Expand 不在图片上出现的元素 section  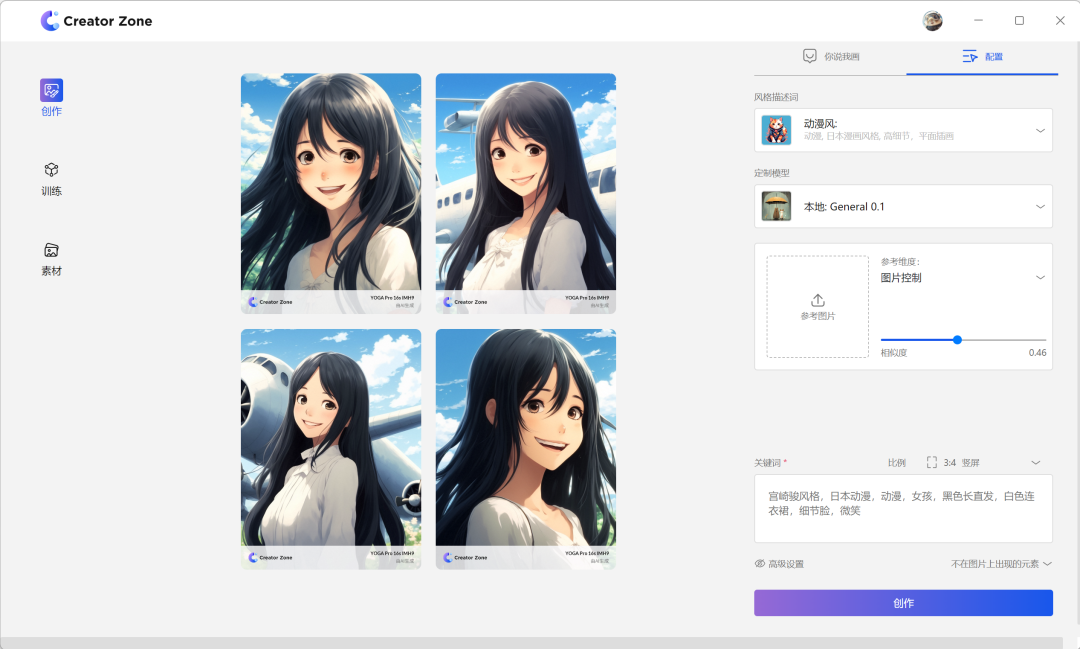(x=1047, y=564)
